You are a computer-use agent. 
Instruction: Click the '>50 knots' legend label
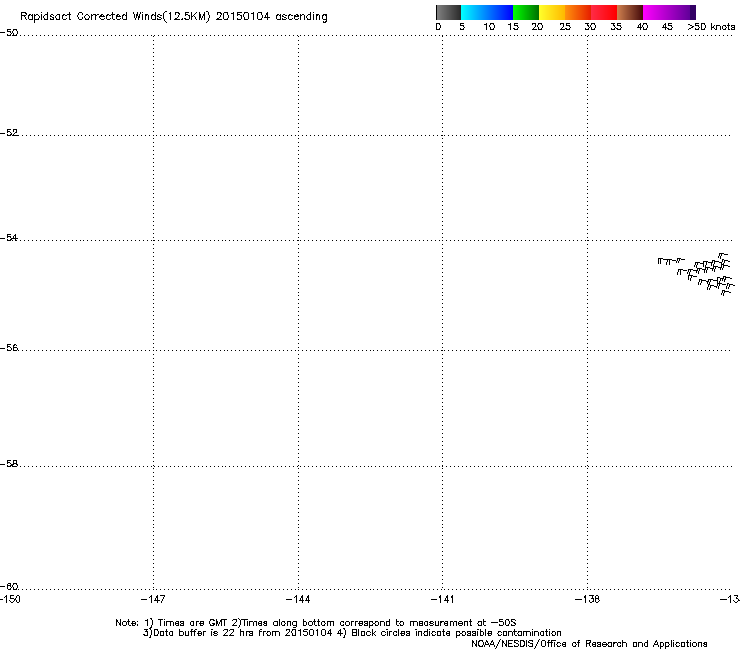pos(711,27)
